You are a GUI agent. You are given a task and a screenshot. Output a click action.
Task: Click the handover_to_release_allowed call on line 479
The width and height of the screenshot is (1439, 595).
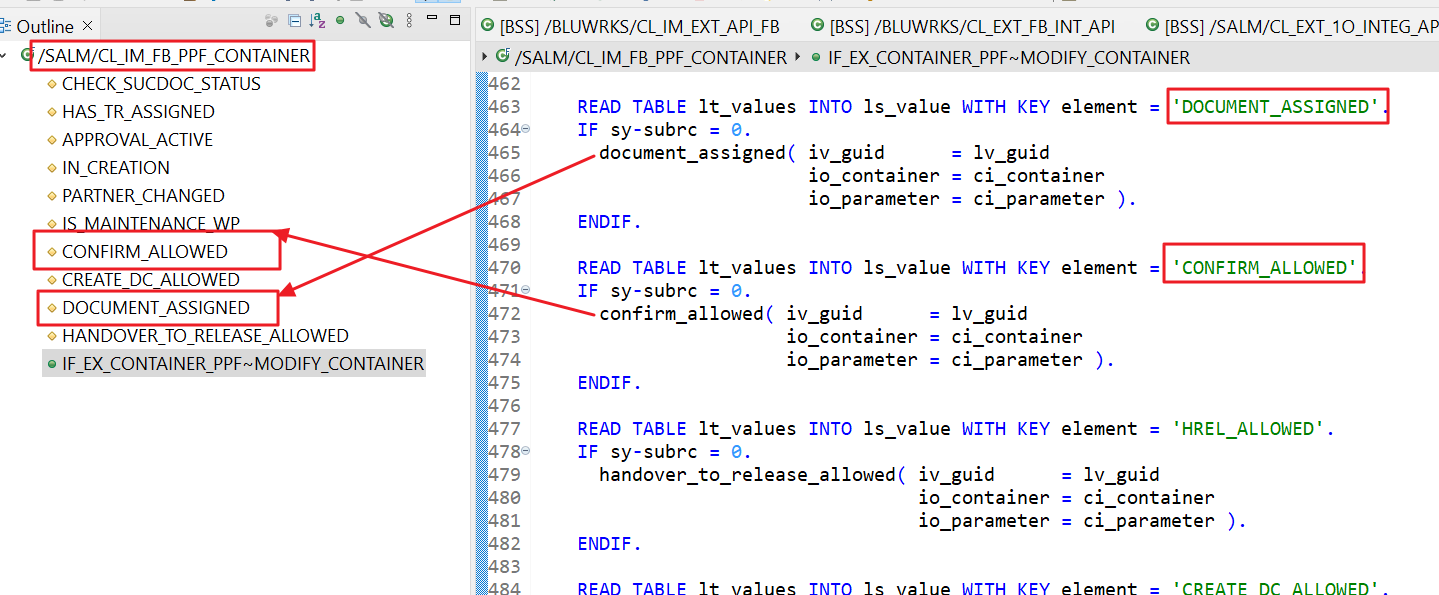click(x=746, y=475)
